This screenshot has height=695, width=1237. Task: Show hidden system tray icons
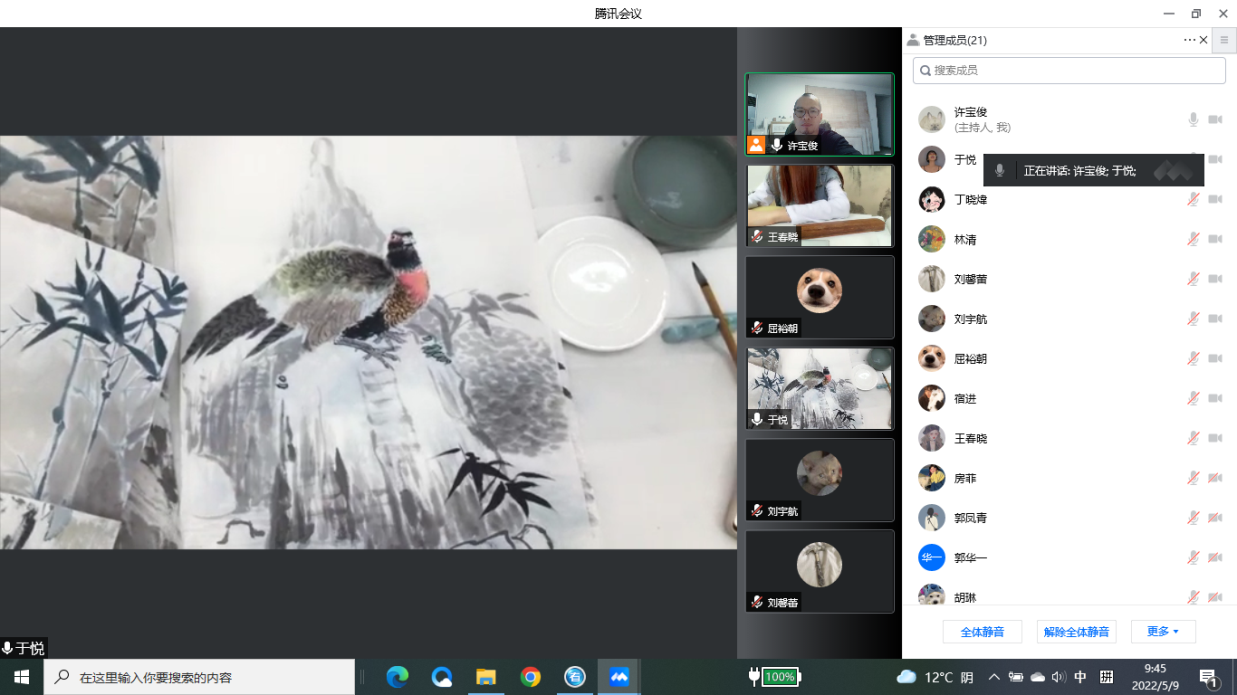coord(993,677)
